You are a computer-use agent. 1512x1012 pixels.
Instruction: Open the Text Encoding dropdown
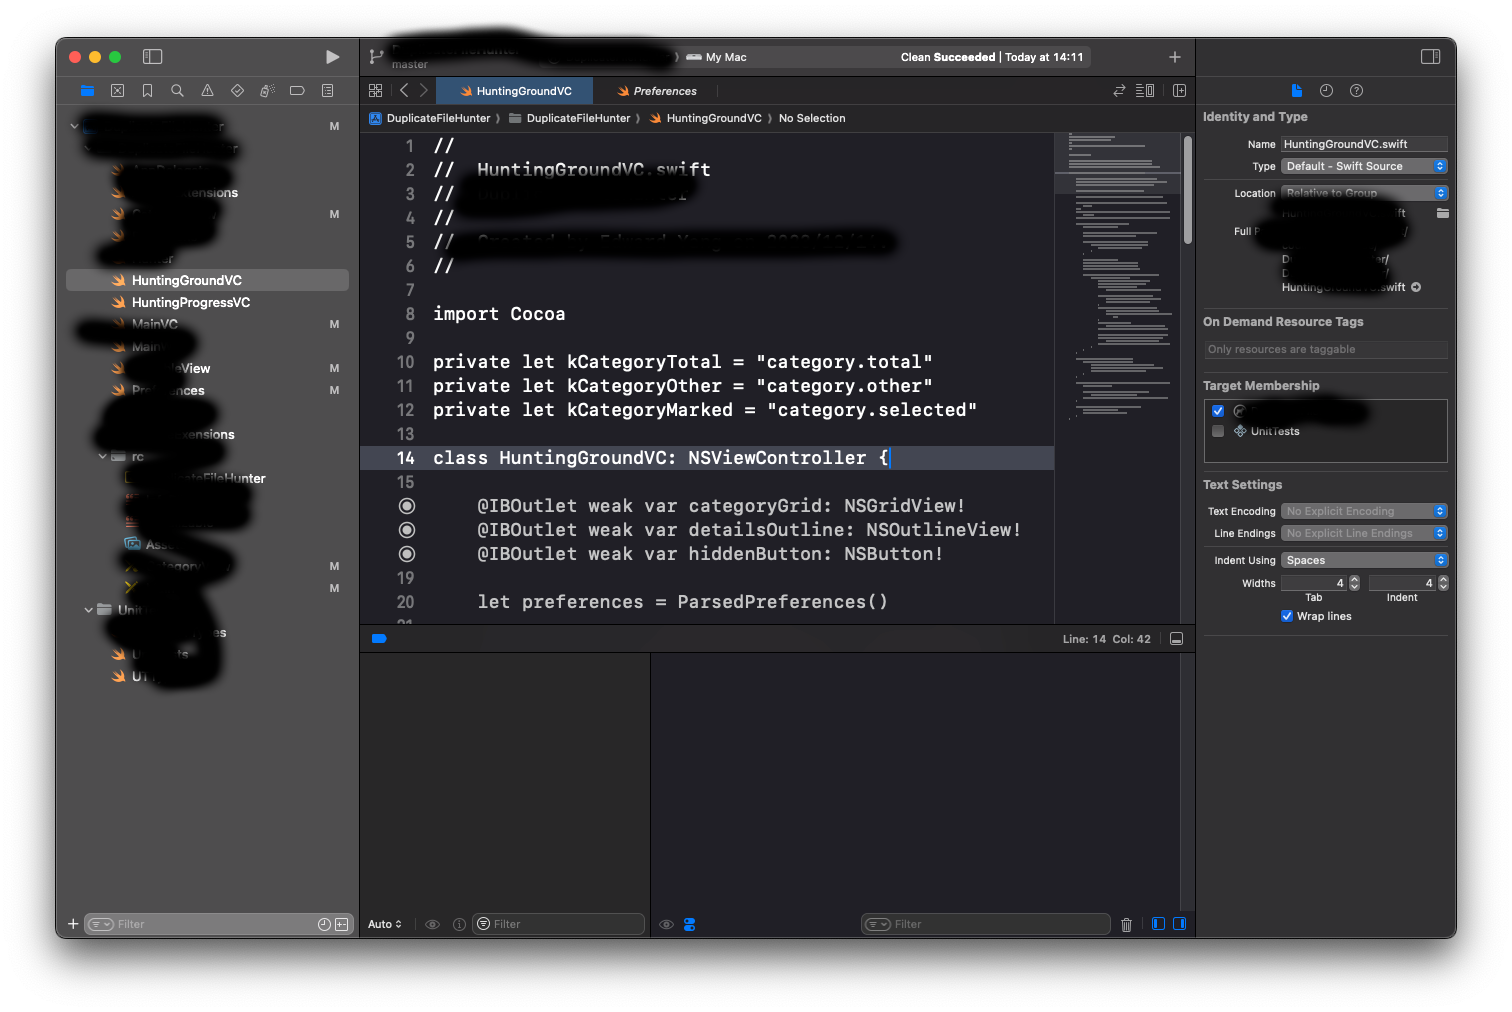[x=1364, y=511]
